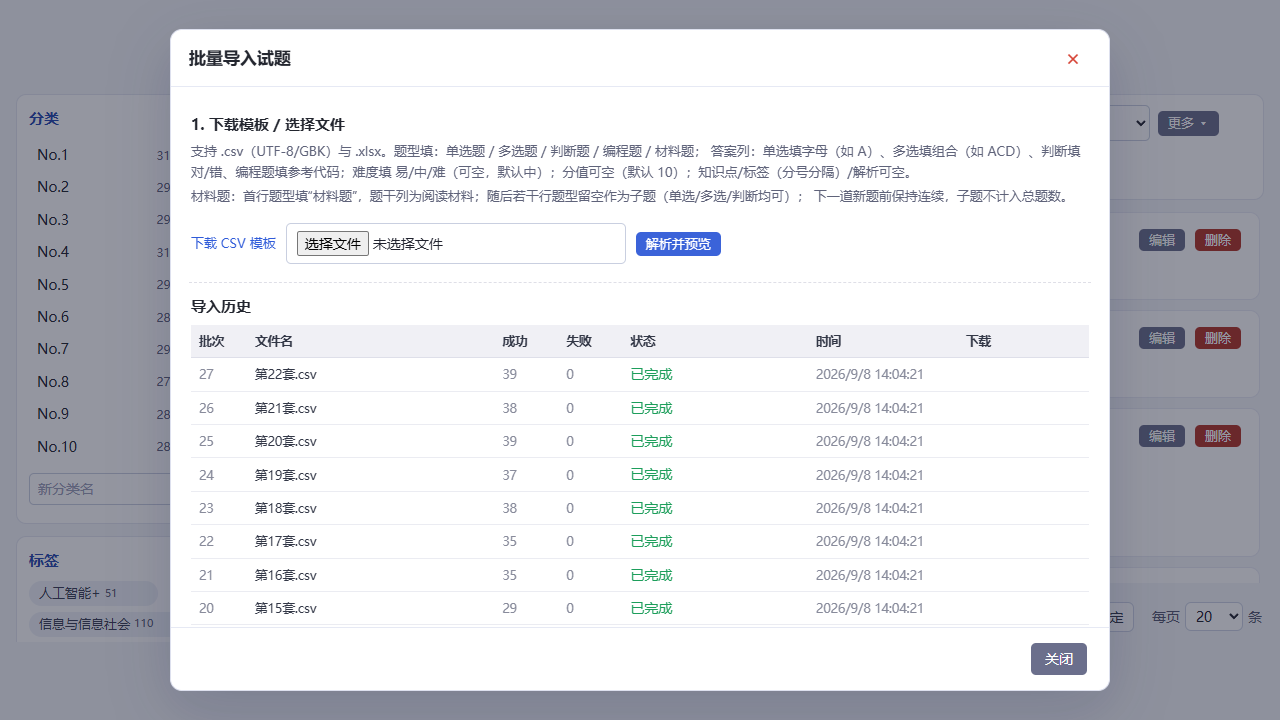
Task: Click the 下载 column header
Action: click(978, 341)
